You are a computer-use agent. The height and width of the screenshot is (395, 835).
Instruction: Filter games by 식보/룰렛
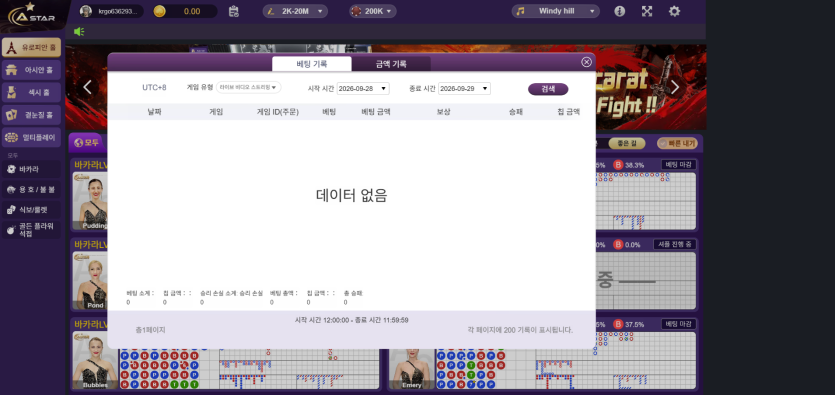[31, 210]
